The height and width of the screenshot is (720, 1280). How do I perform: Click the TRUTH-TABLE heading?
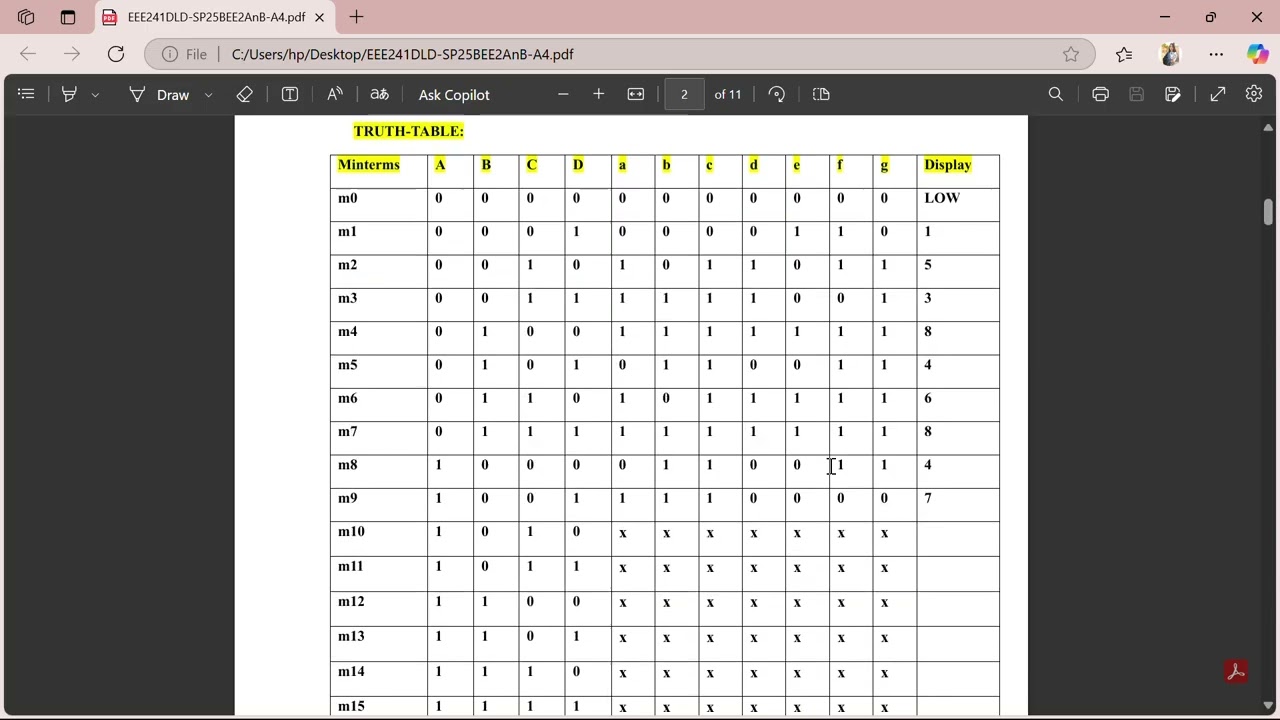click(408, 131)
